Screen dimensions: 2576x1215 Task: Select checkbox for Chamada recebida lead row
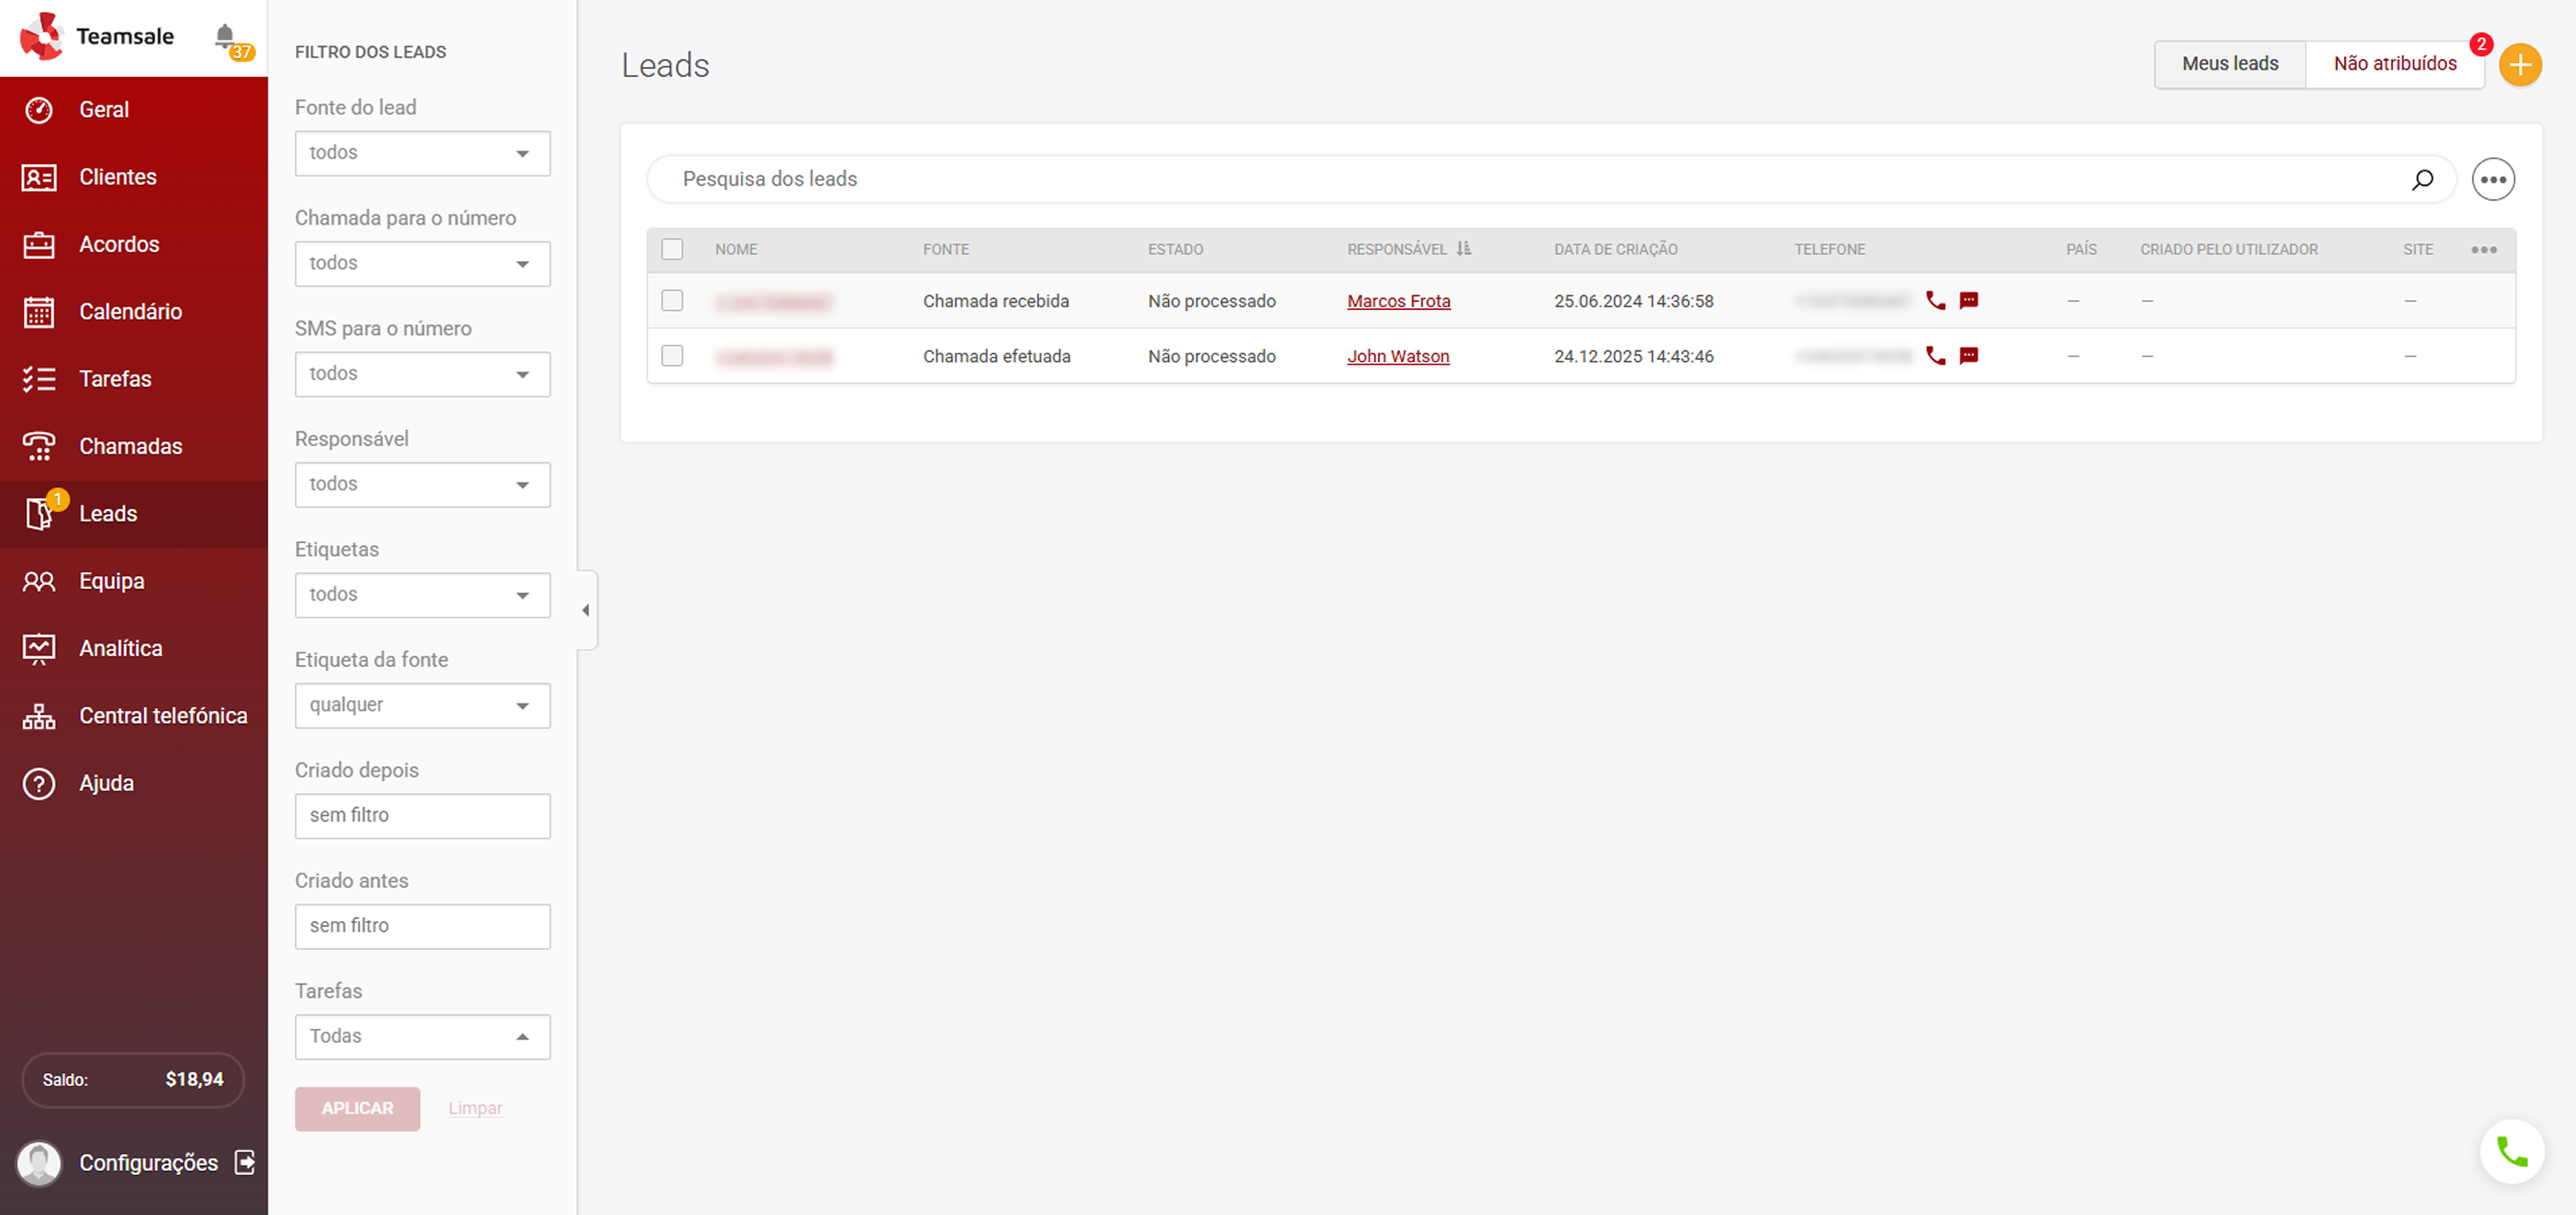[x=672, y=301]
